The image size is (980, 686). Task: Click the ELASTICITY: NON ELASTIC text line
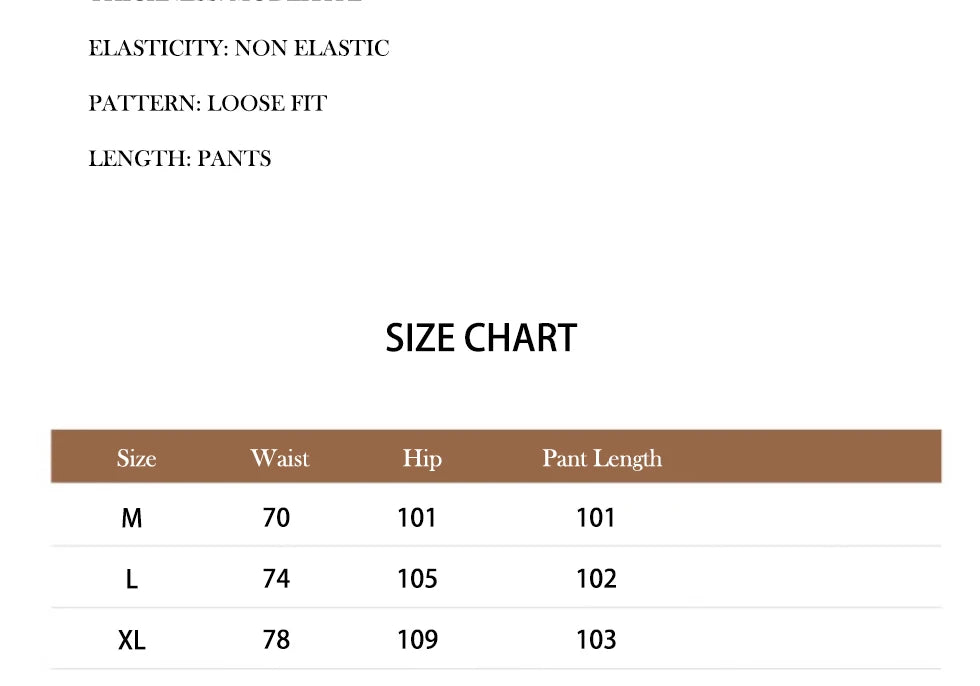point(239,48)
